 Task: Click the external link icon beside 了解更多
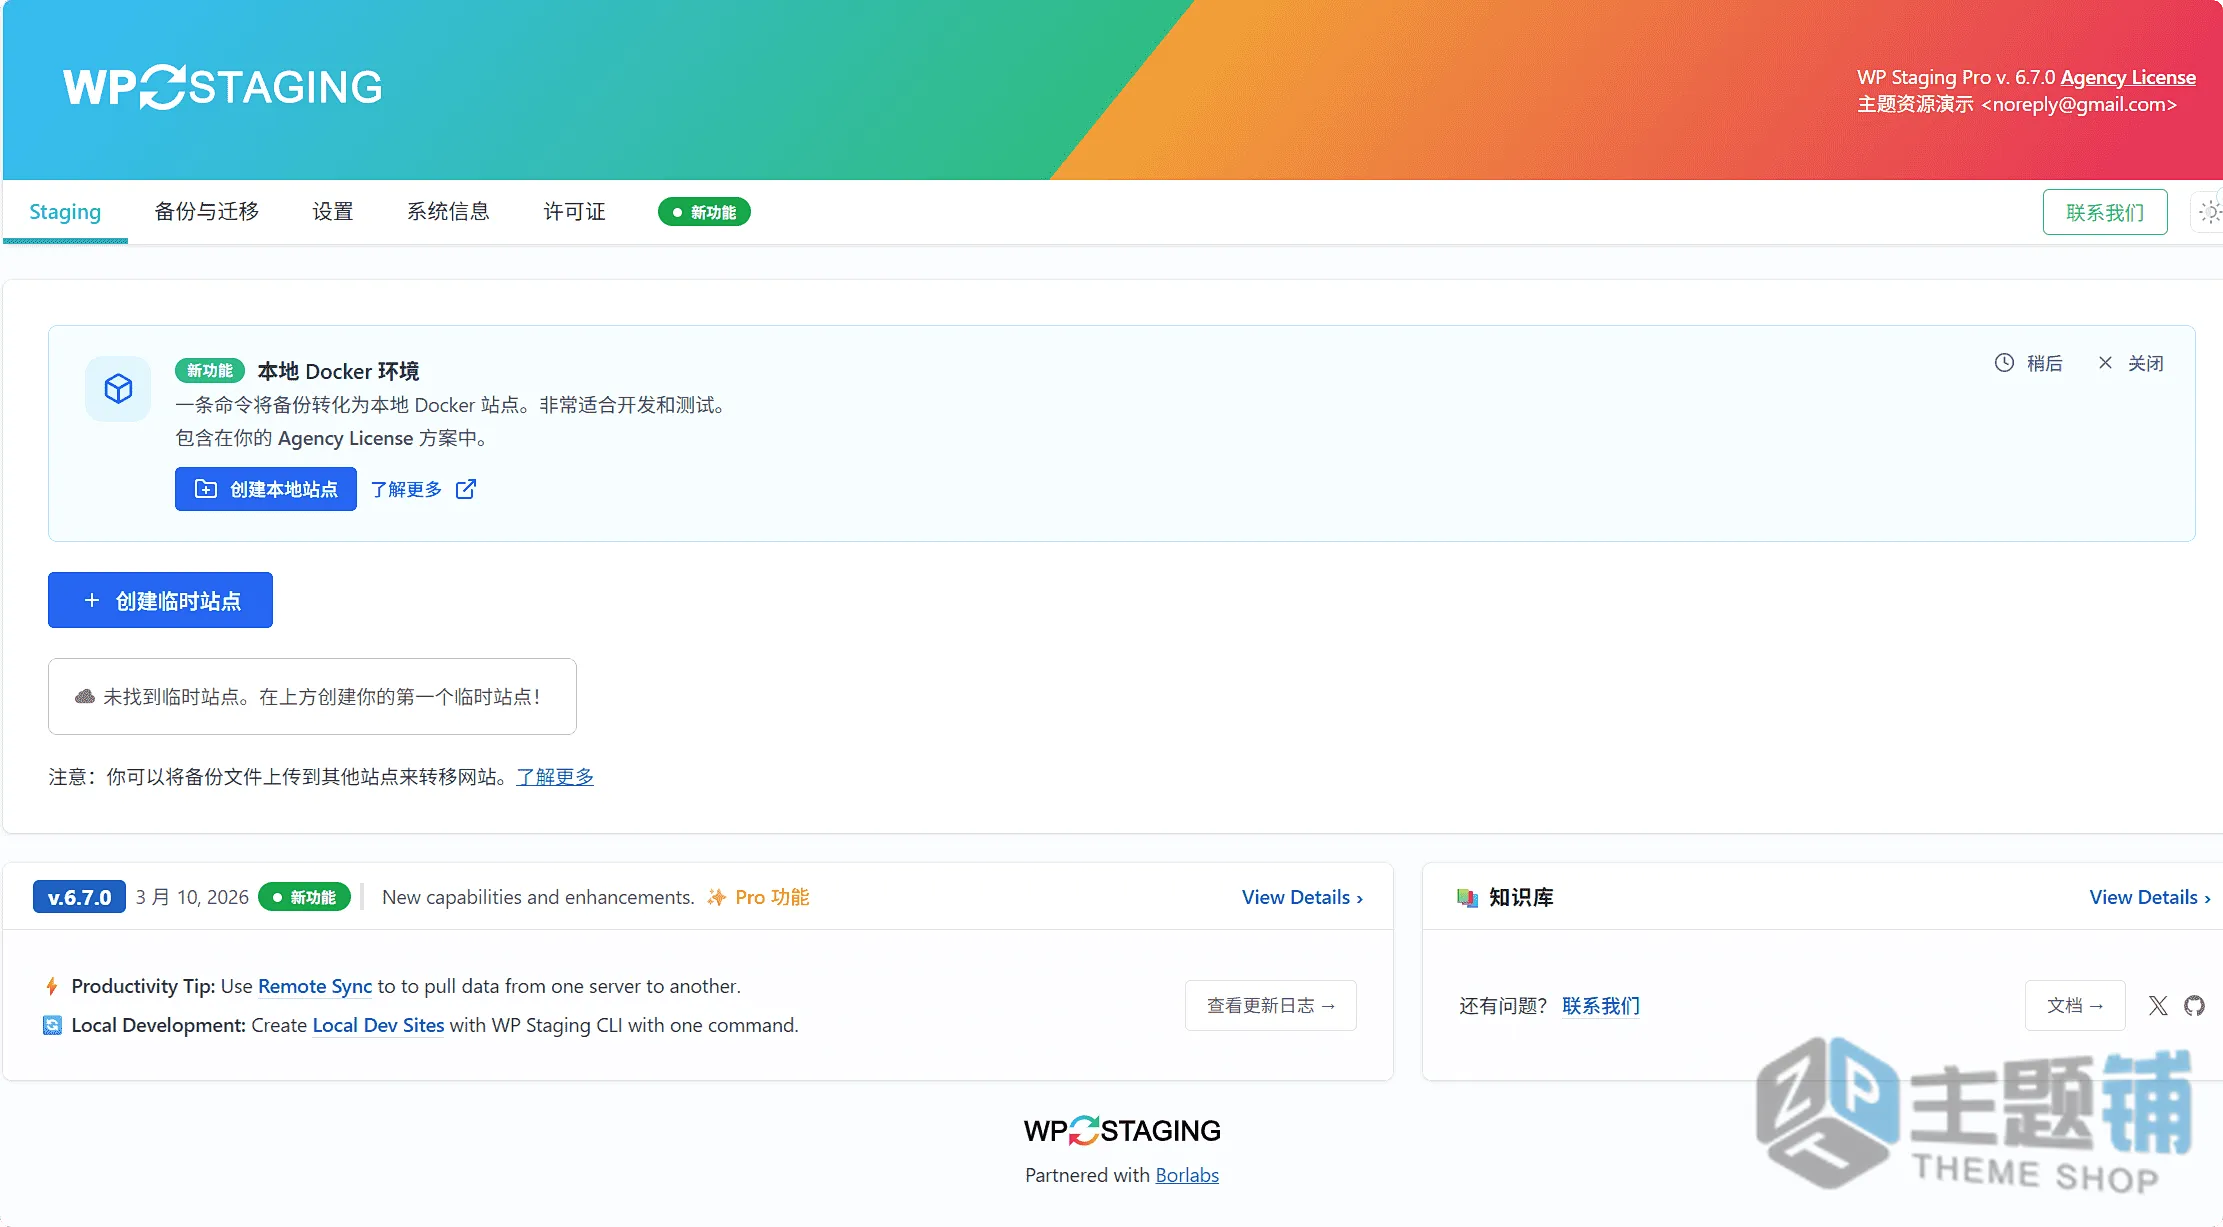[466, 489]
